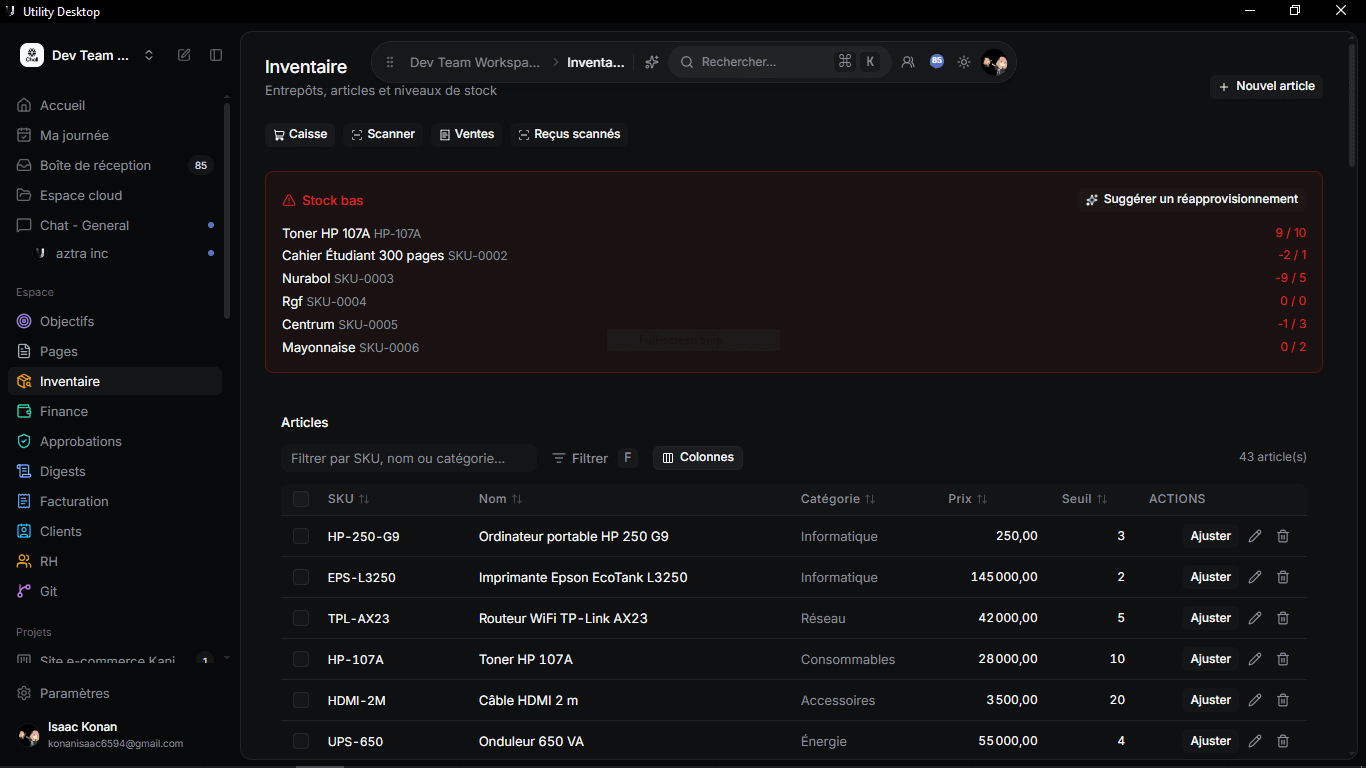This screenshot has width=1366, height=768.
Task: Click the main page vertical scrollbar
Action: (1352, 105)
